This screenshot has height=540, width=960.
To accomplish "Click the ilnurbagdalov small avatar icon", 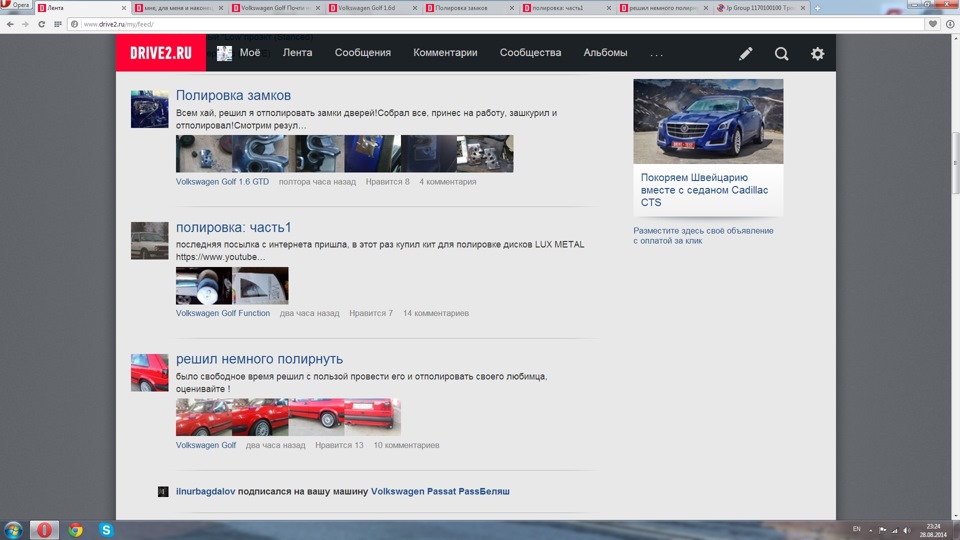I will pyautogui.click(x=163, y=492).
